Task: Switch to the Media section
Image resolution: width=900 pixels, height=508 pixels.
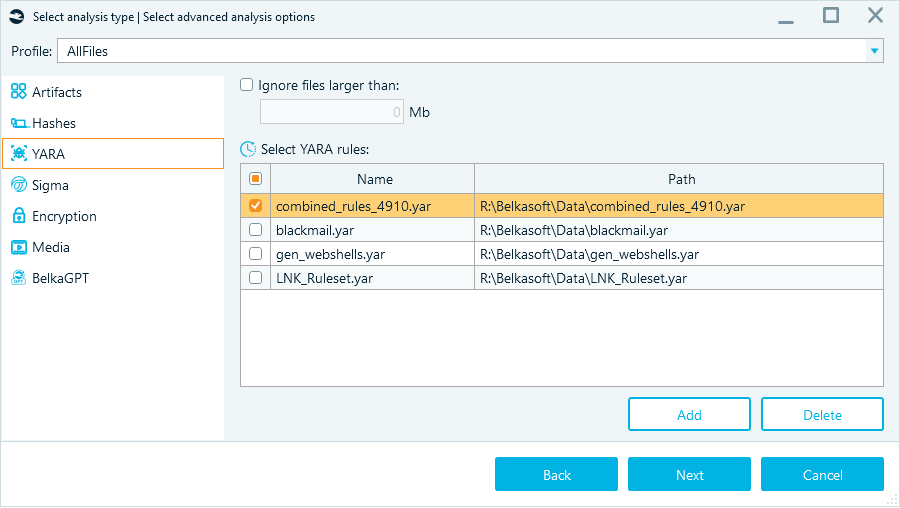Action: pyautogui.click(x=112, y=247)
